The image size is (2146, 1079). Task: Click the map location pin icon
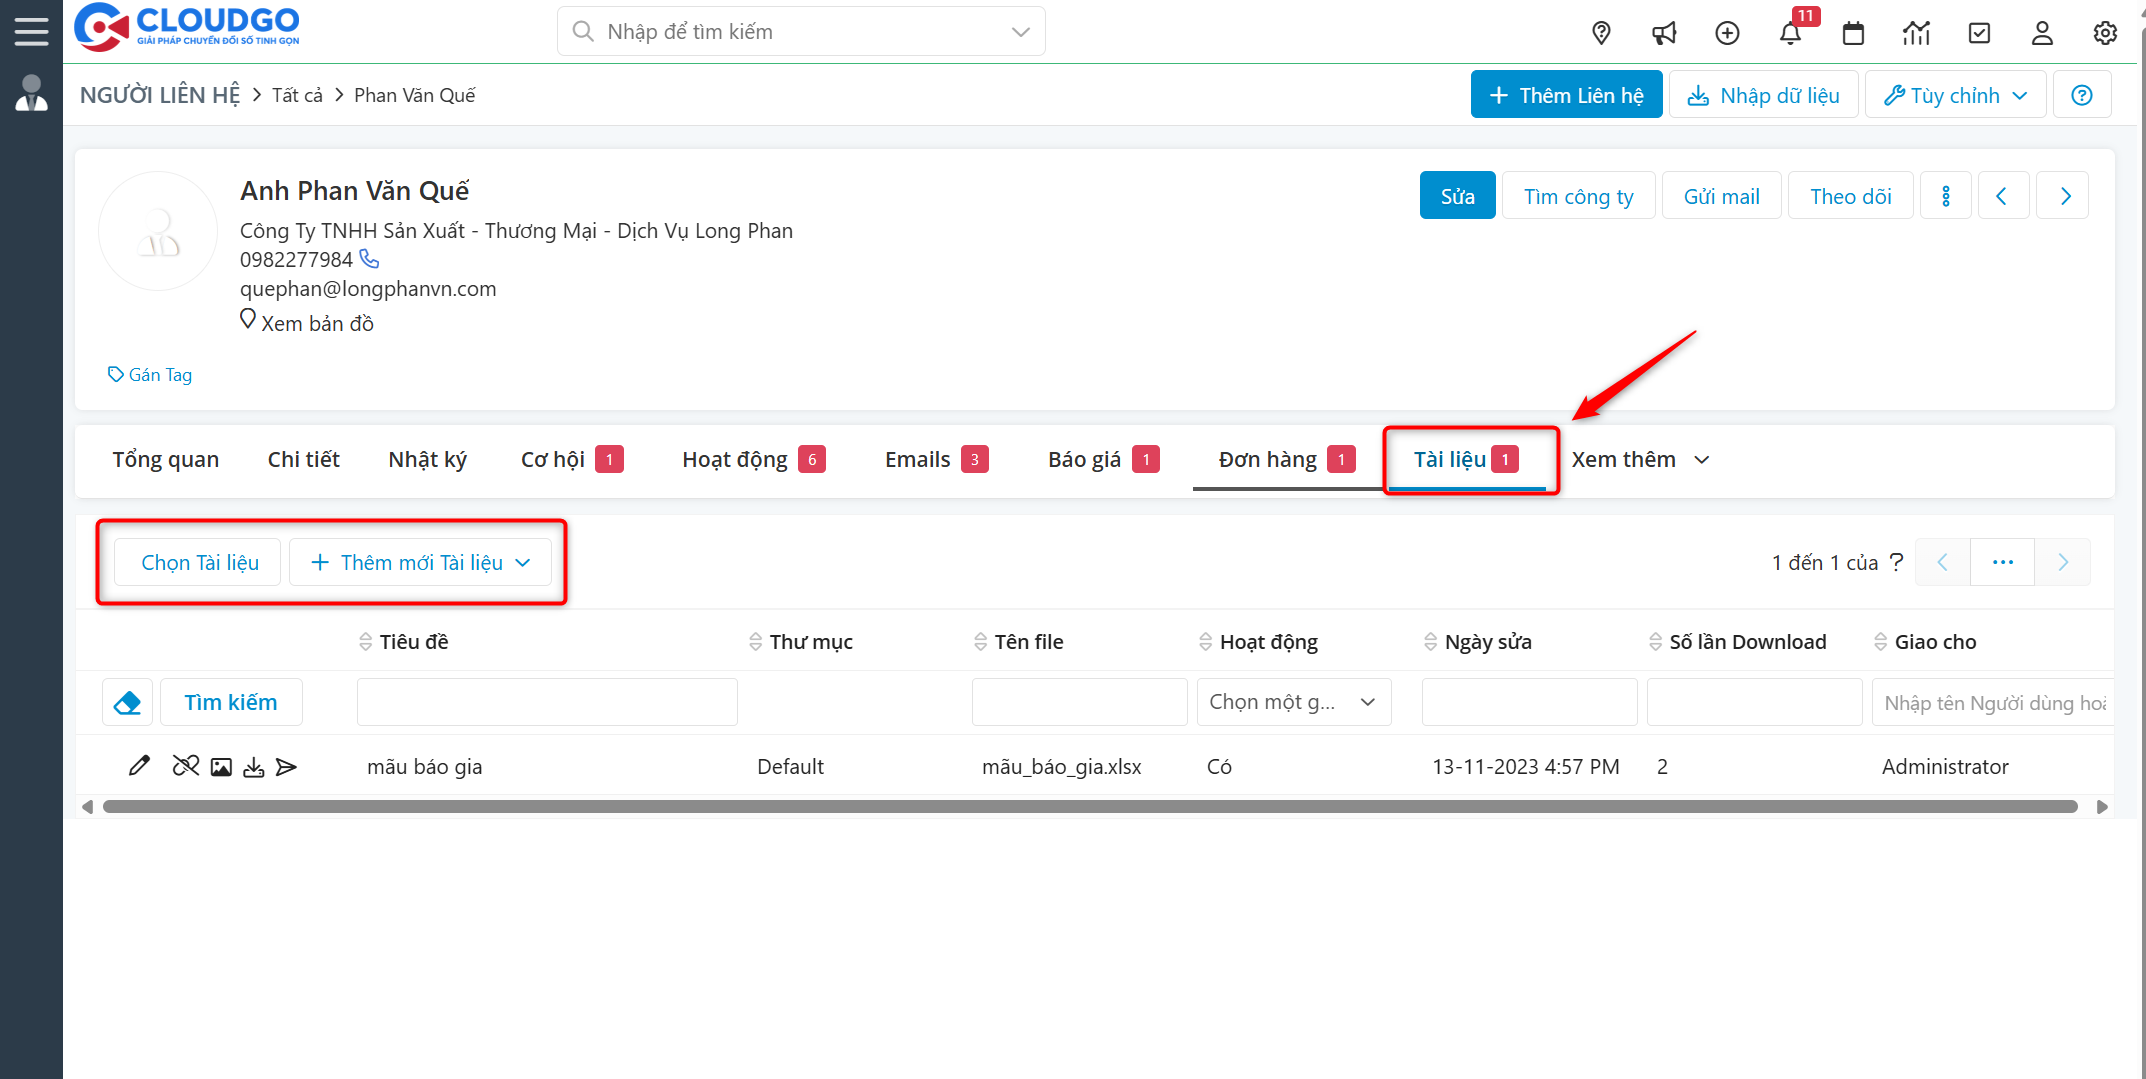pos(1601,33)
